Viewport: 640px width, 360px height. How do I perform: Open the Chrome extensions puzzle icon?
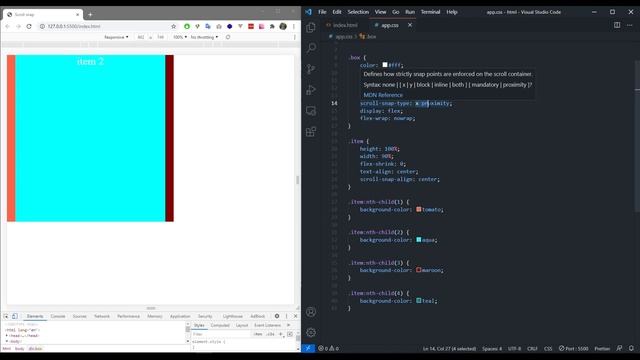272,26
